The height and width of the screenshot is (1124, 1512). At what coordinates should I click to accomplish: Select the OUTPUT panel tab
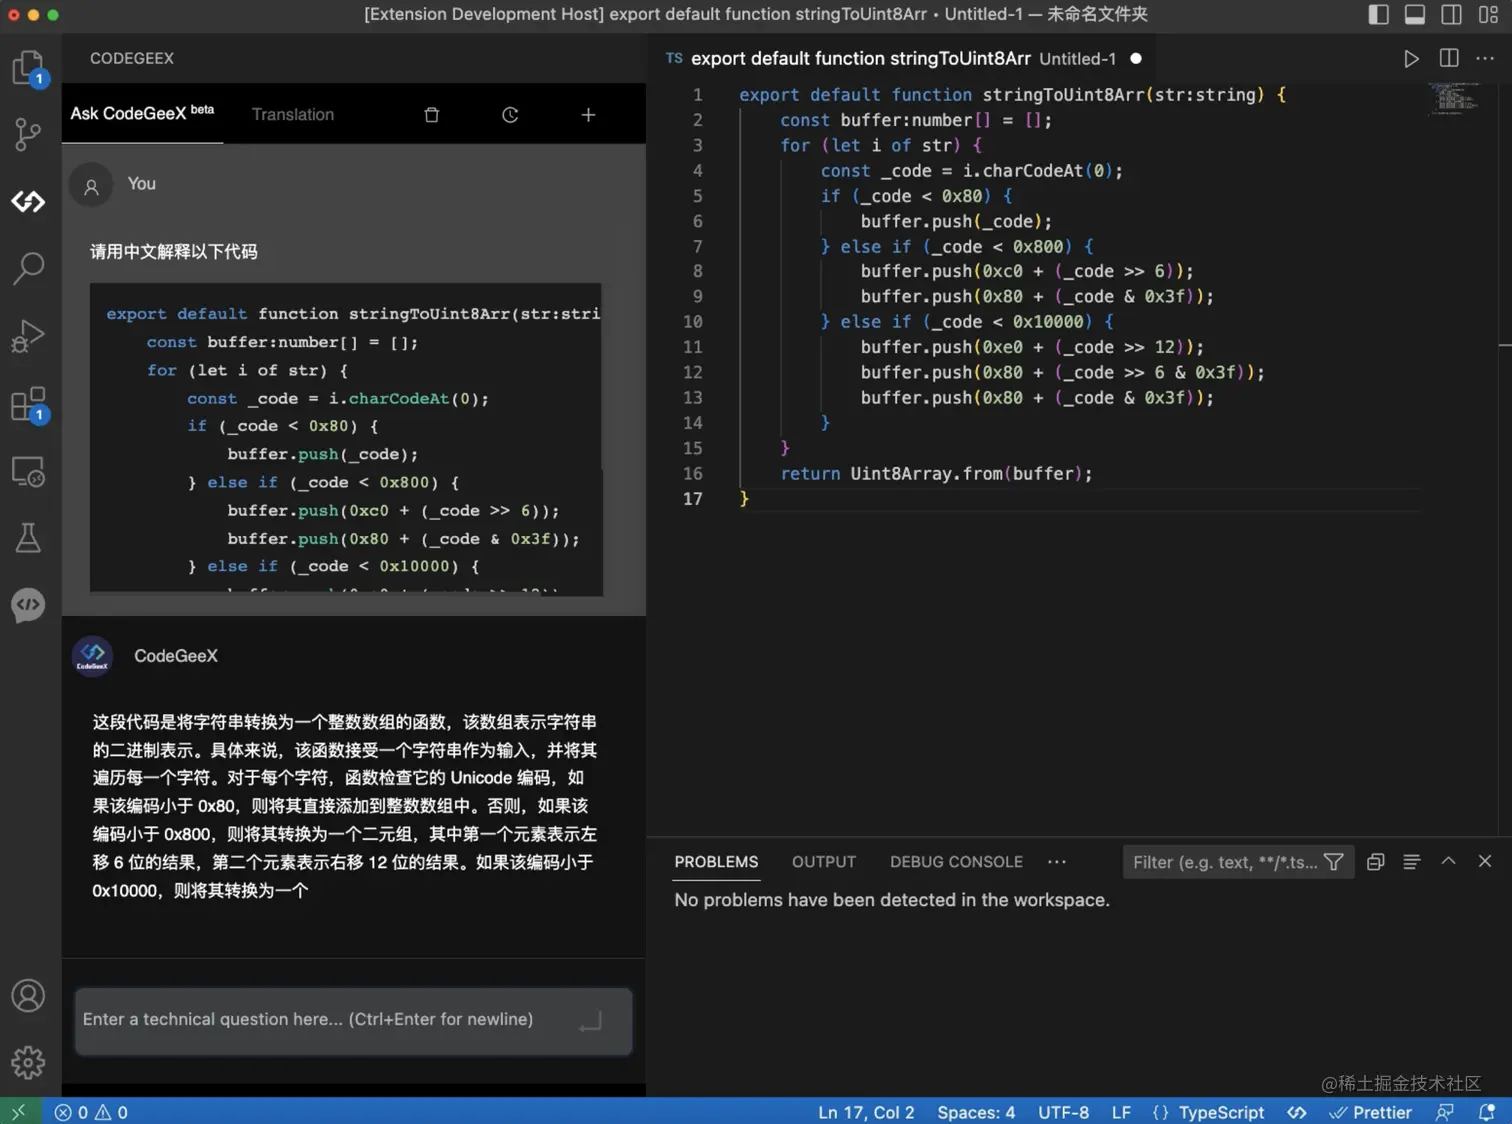(824, 862)
